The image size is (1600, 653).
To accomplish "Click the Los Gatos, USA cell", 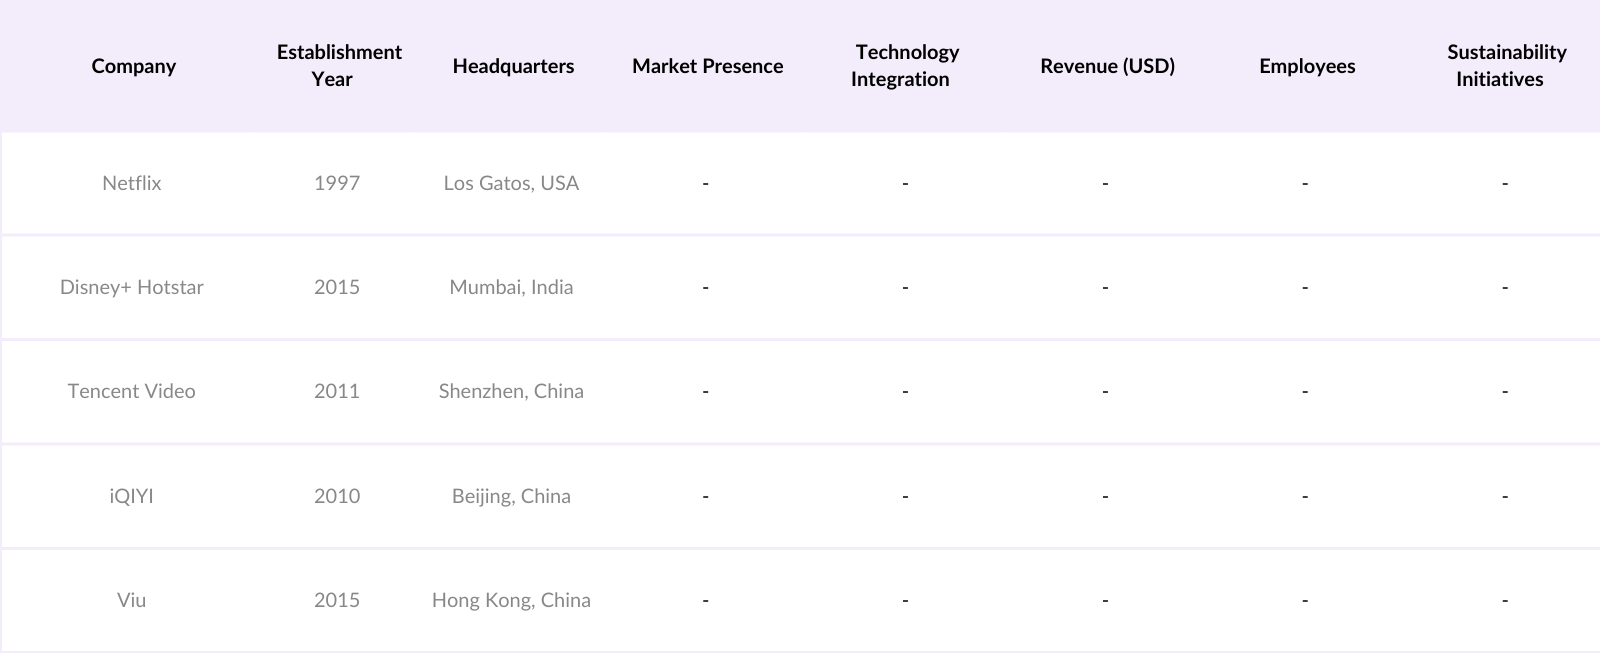I will coord(511,183).
